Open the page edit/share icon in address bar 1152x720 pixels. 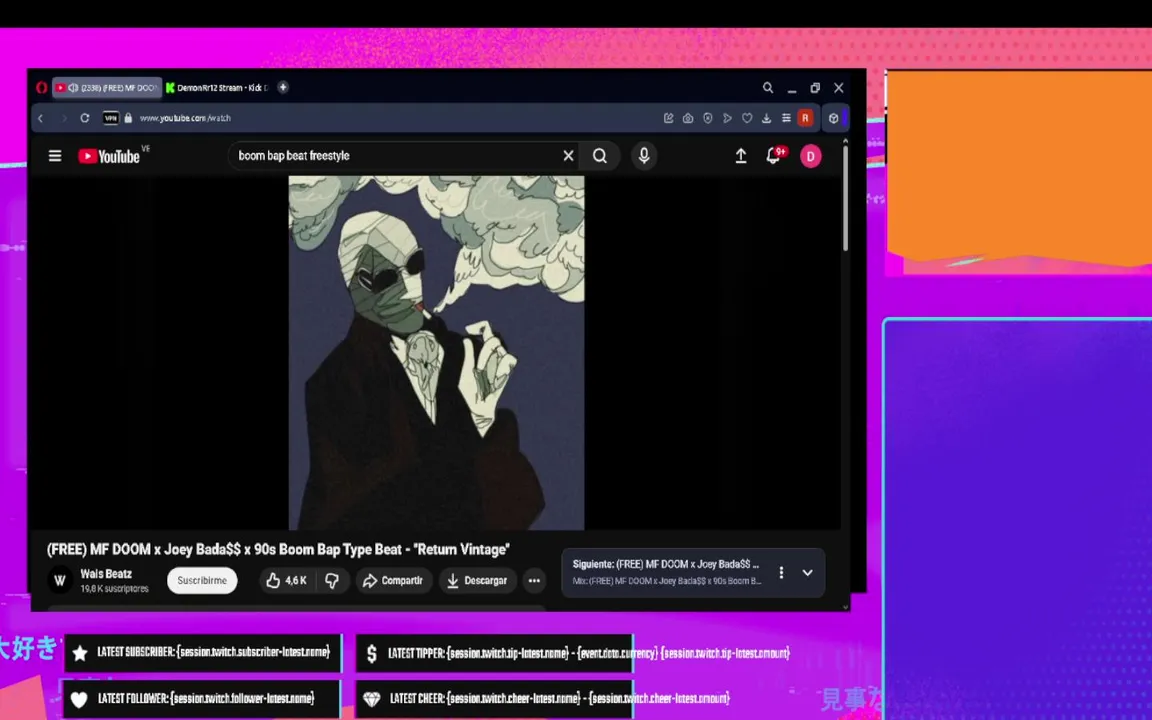coord(669,118)
